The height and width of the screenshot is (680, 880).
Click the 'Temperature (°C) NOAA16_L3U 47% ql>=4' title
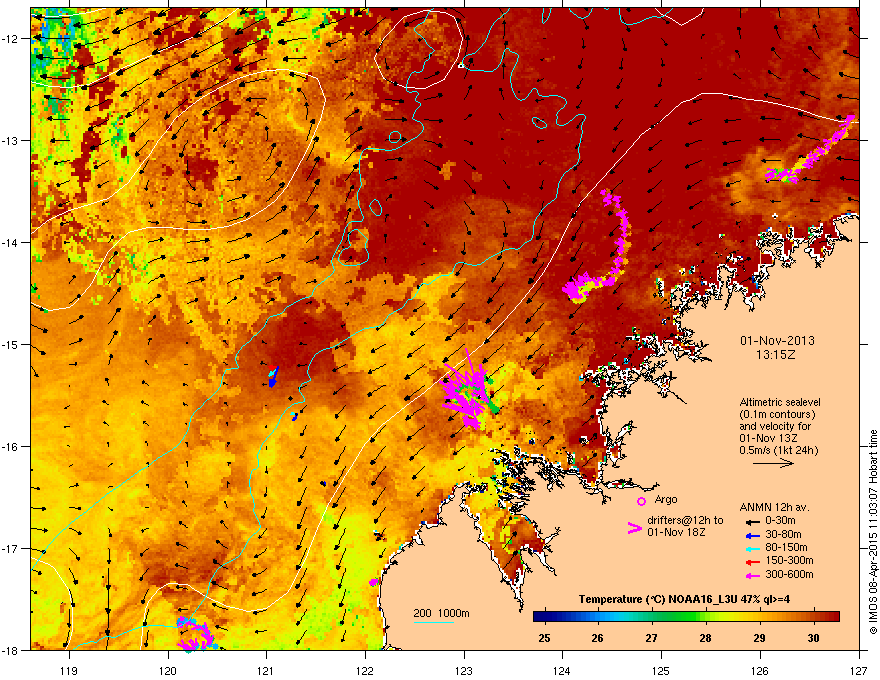click(x=684, y=599)
